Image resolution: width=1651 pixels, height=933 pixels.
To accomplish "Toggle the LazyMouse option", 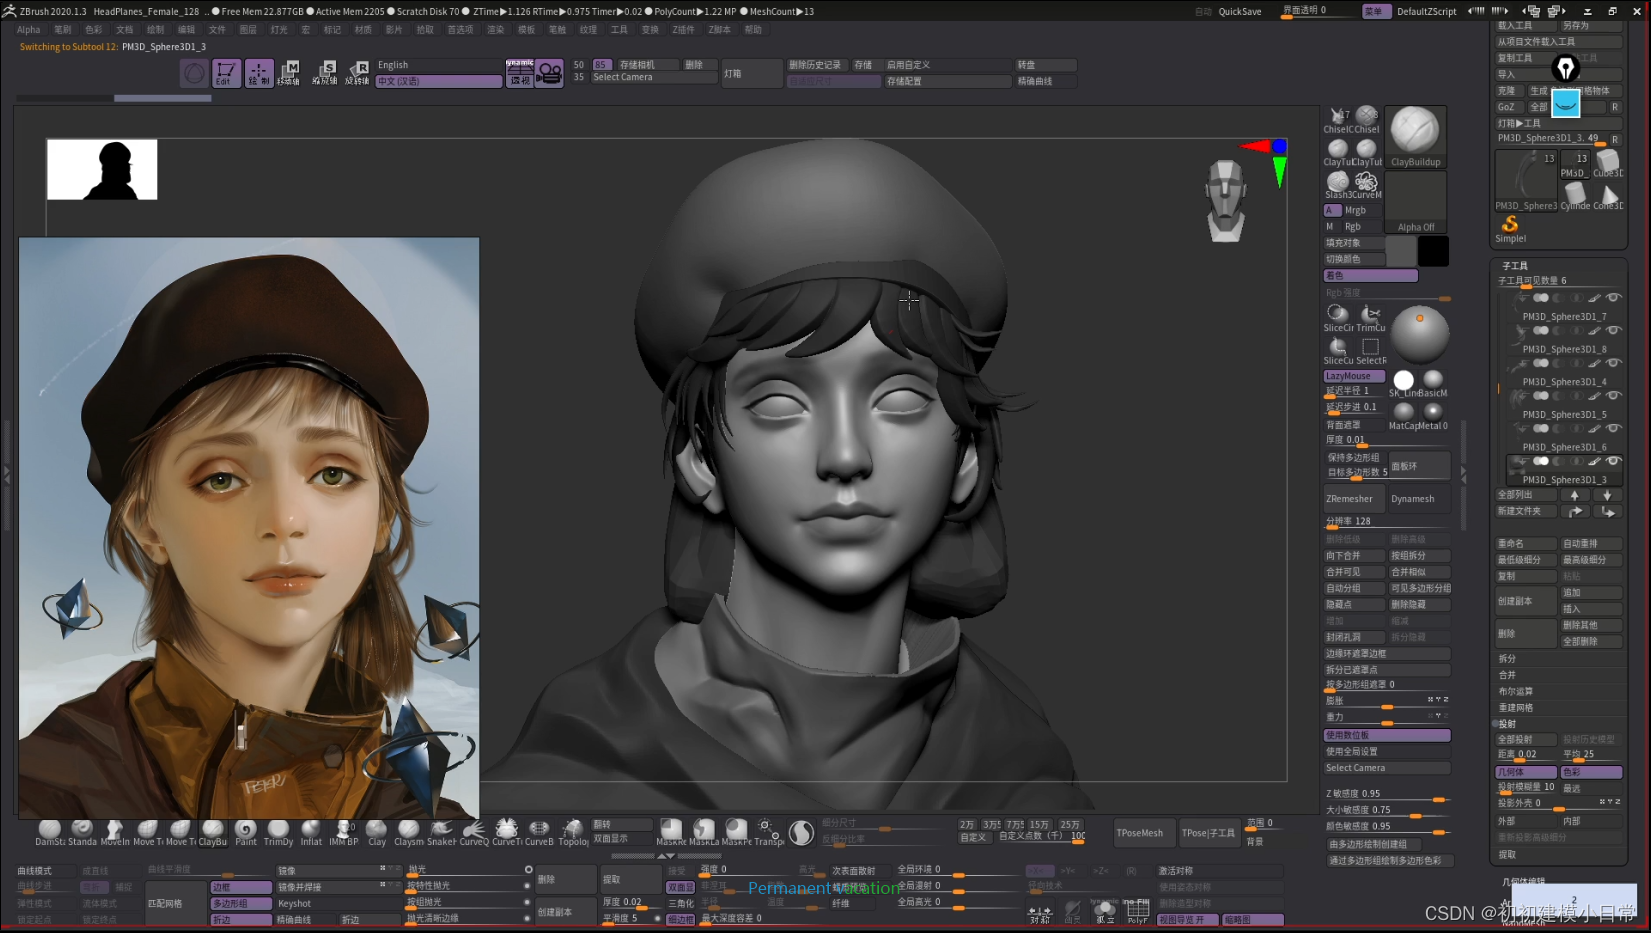I will tap(1354, 376).
